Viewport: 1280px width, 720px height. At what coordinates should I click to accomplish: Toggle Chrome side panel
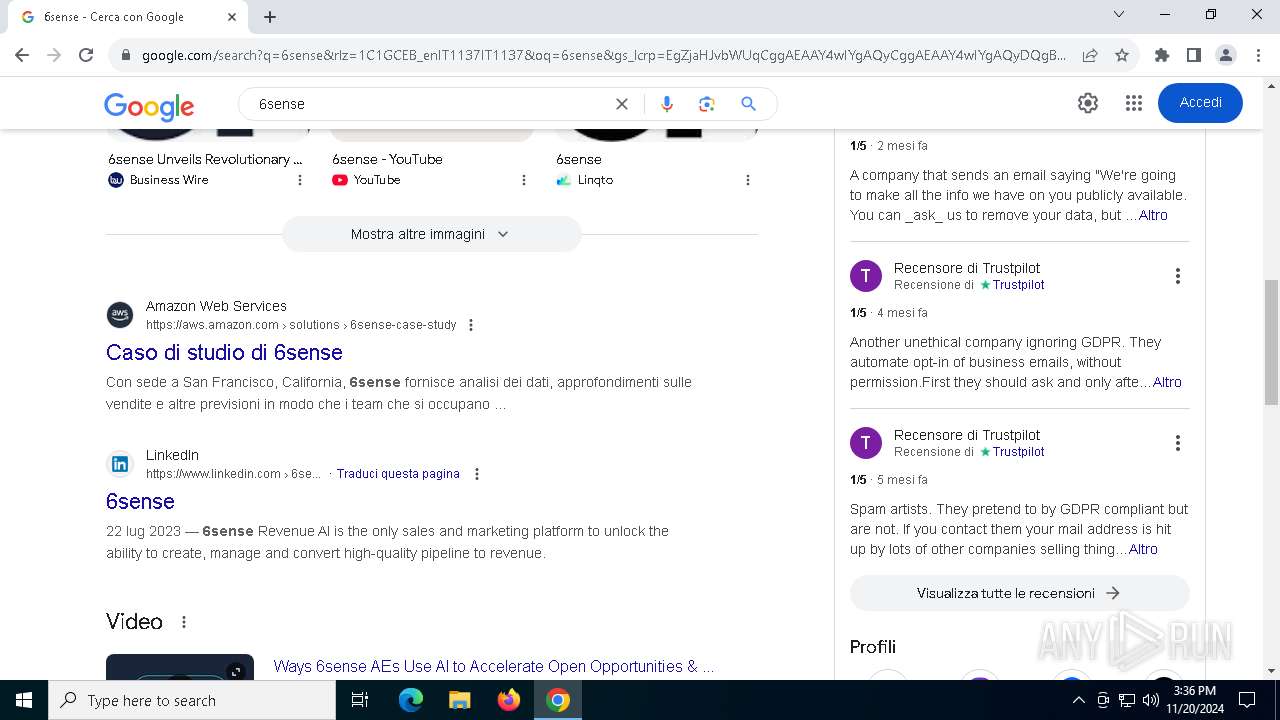[1194, 55]
